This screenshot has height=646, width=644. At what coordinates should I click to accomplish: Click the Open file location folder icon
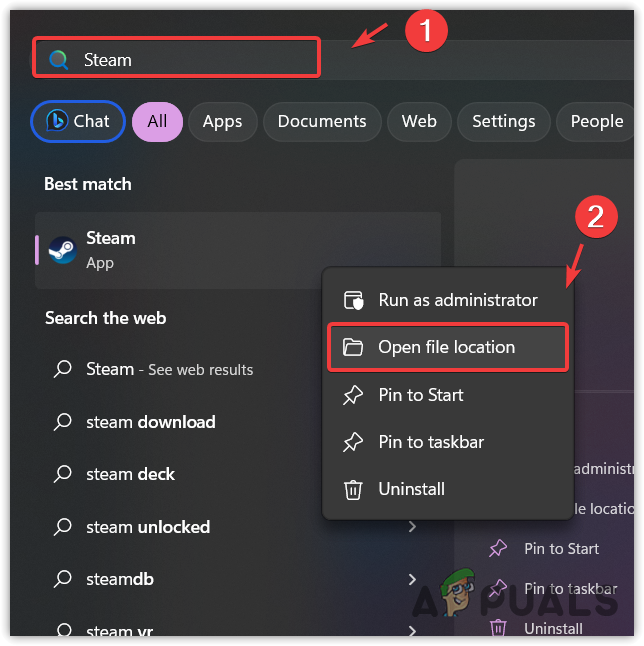pyautogui.click(x=353, y=347)
